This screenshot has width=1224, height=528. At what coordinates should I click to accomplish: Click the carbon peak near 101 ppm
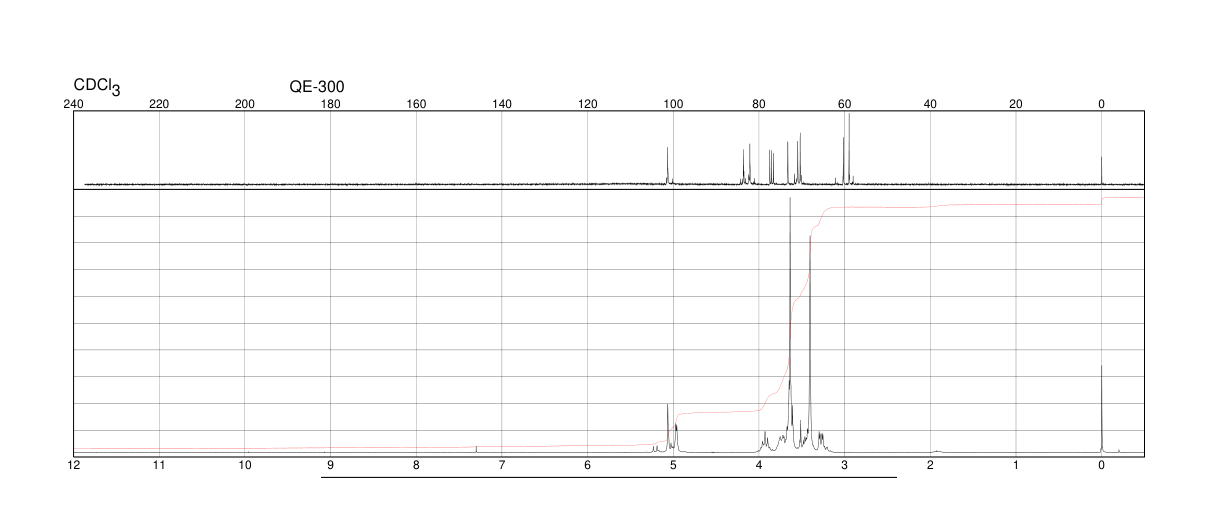coord(667,166)
